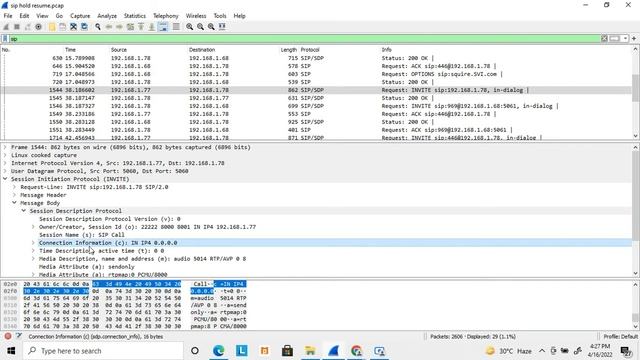This screenshot has height=360, width=640.
Task: Sort by the Protocol column header
Action: pos(310,49)
